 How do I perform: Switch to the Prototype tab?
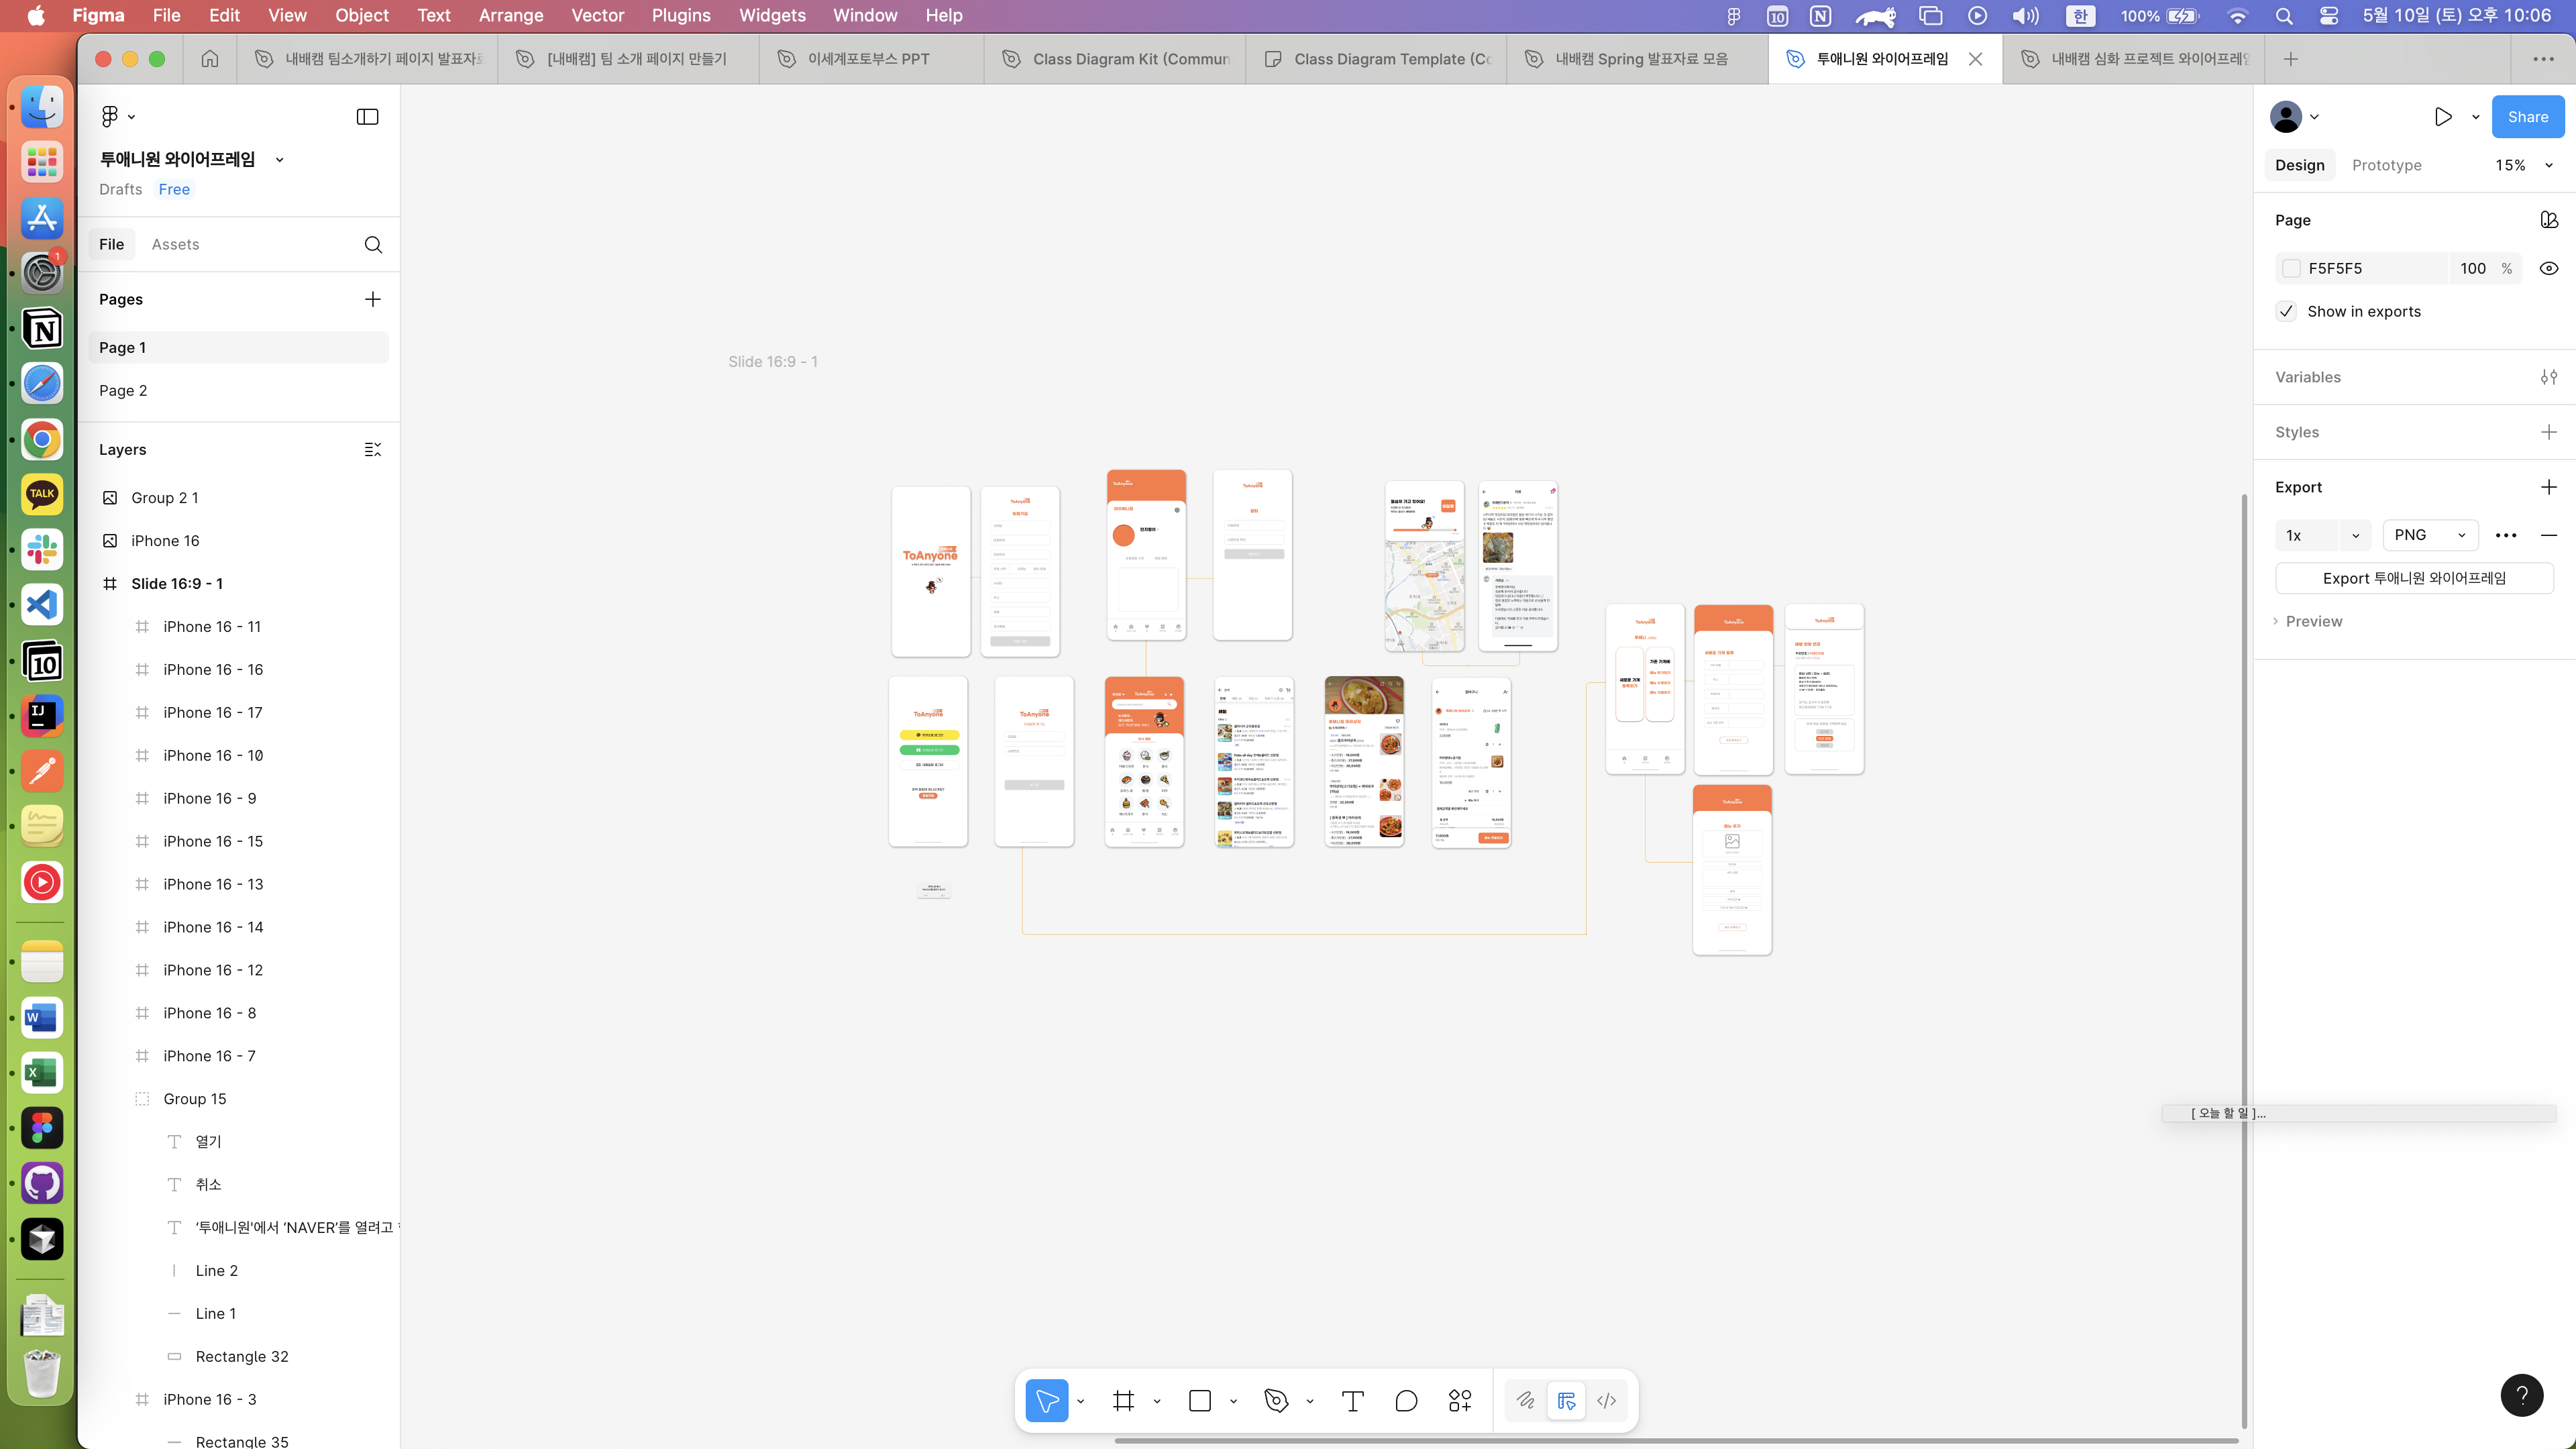pos(2386,165)
